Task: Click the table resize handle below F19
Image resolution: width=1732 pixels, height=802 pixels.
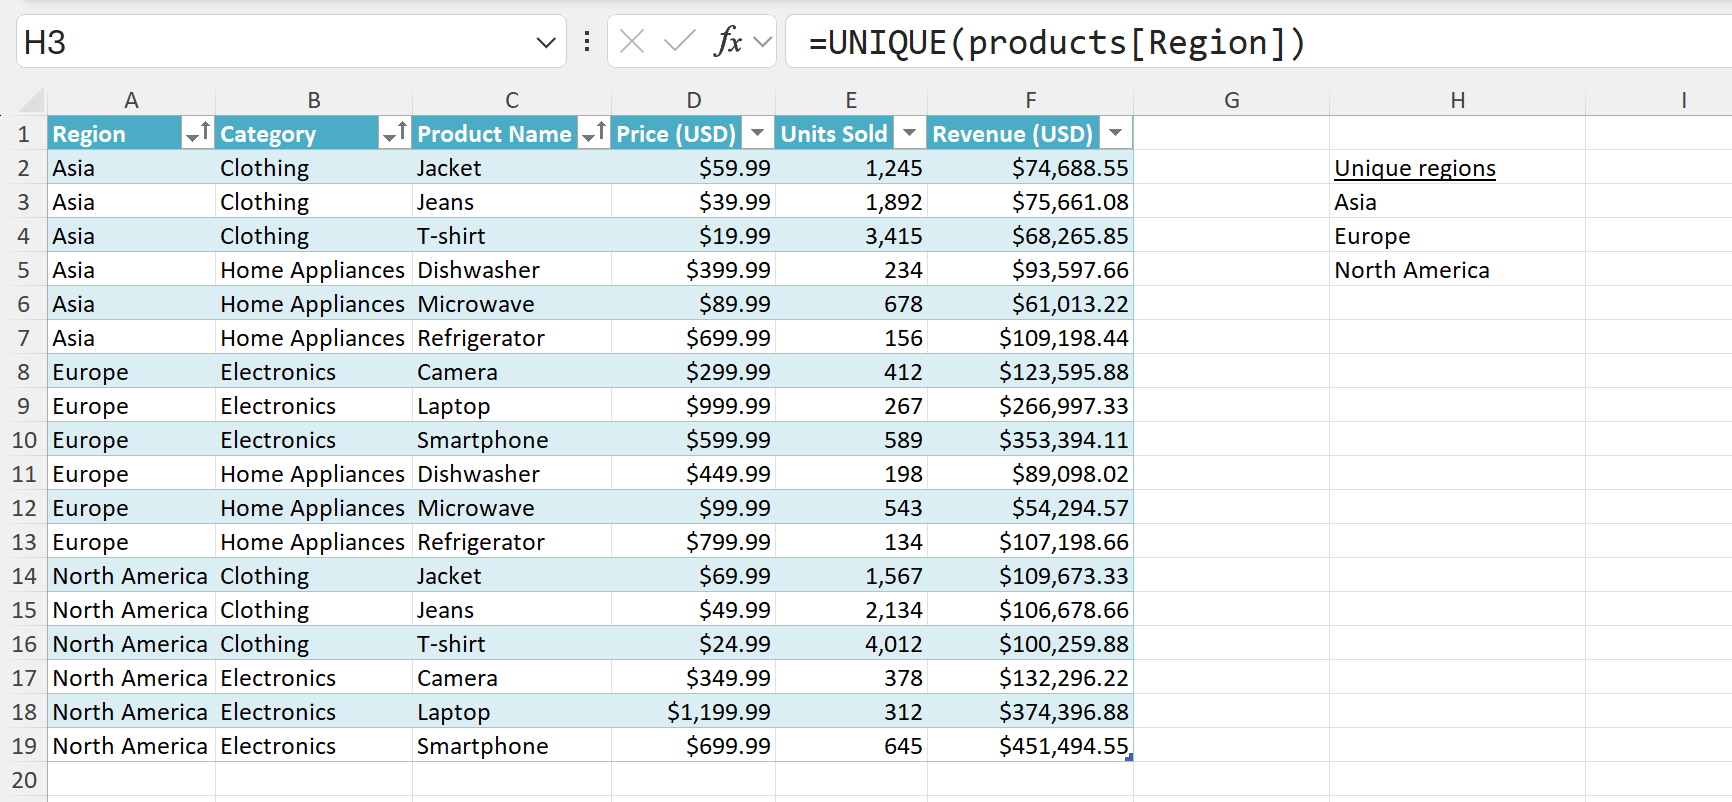Action: pyautogui.click(x=1129, y=758)
